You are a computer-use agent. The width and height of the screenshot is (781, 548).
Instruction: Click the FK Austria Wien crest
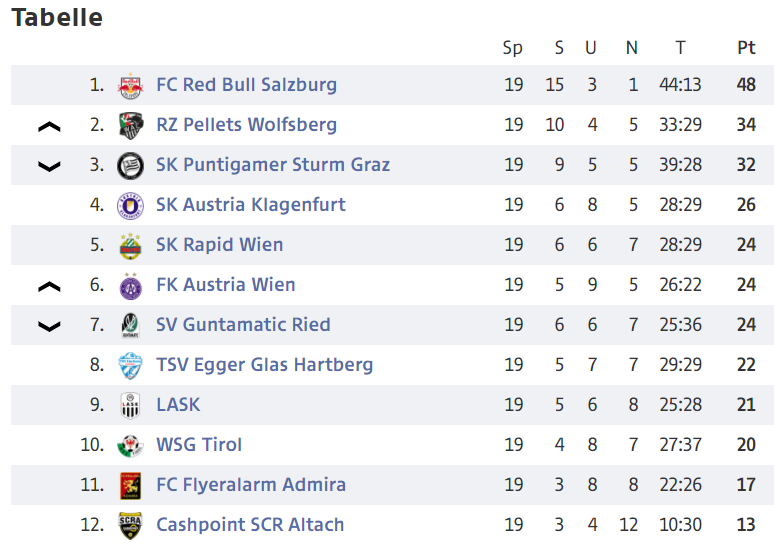tap(130, 285)
